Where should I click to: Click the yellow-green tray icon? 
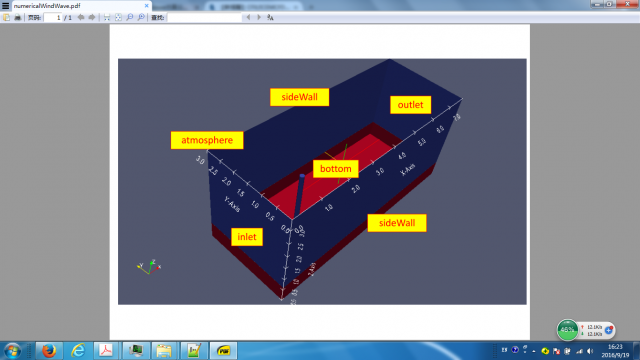tap(545, 351)
